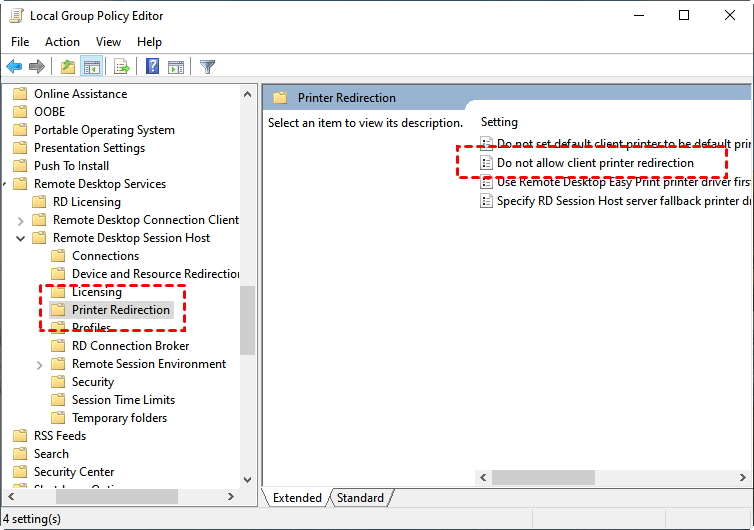Expand the Remote Session Environment node
Screen dimensions: 754x530
click(x=40, y=364)
